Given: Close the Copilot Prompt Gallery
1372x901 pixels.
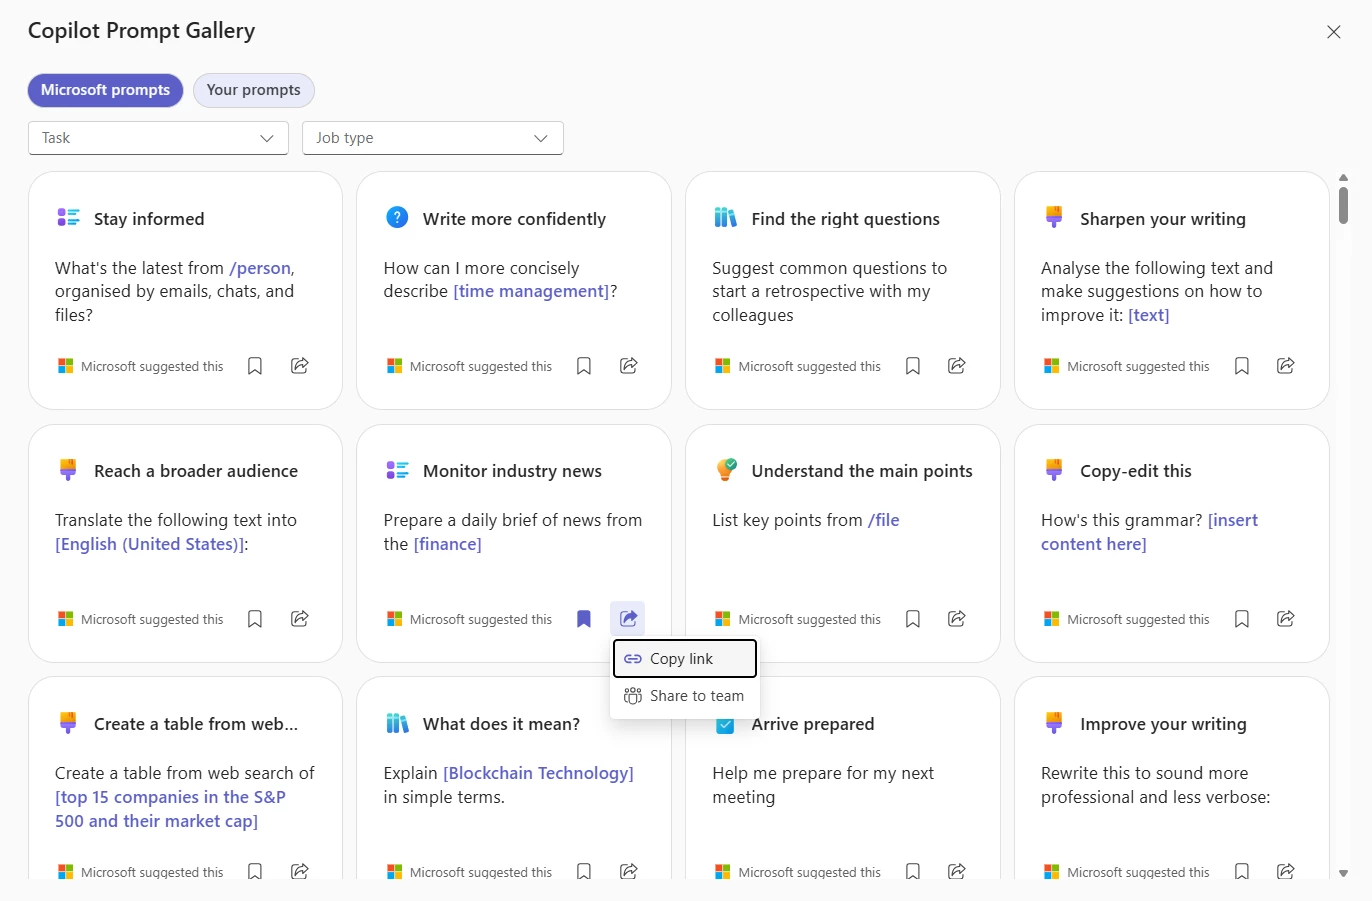Looking at the screenshot, I should tap(1333, 32).
